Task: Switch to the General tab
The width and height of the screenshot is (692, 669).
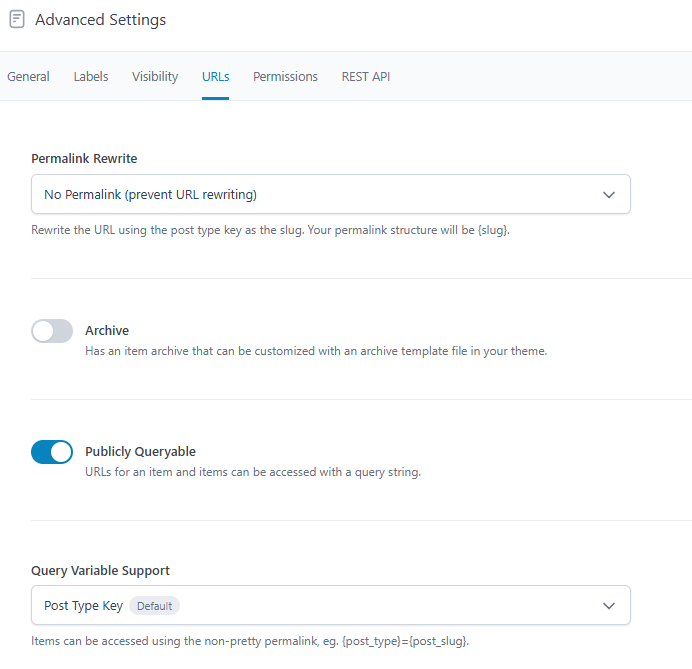Action: click(x=28, y=76)
